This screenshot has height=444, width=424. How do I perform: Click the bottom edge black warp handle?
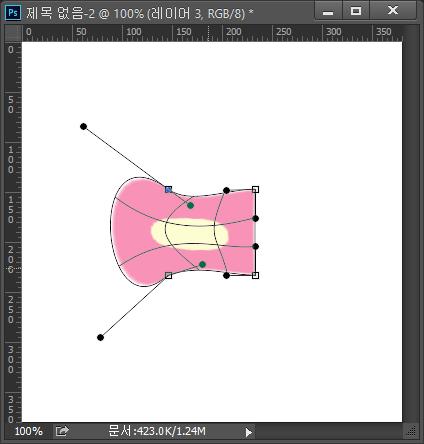[x=226, y=275]
